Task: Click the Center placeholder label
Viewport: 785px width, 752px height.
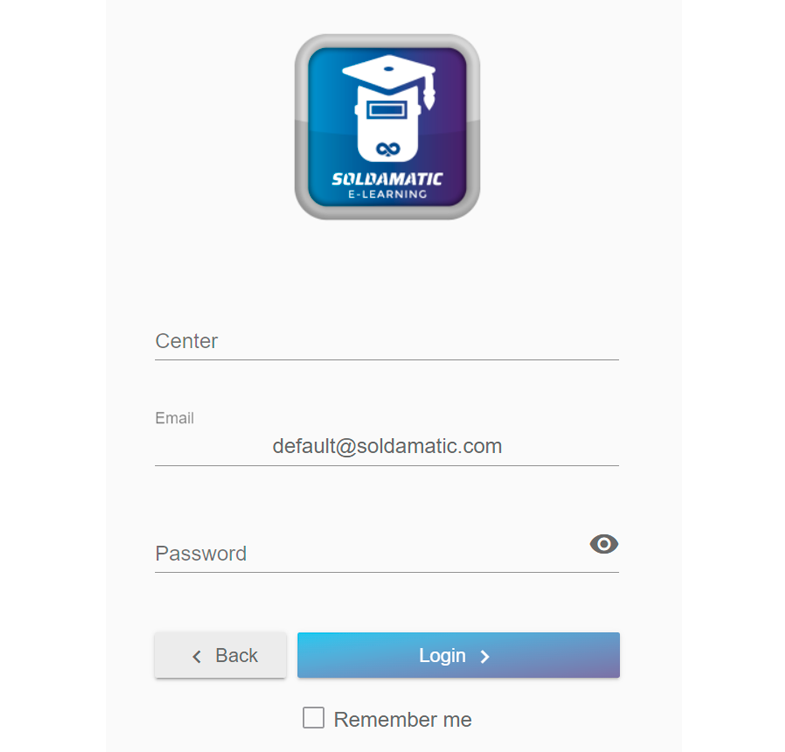Action: point(186,341)
